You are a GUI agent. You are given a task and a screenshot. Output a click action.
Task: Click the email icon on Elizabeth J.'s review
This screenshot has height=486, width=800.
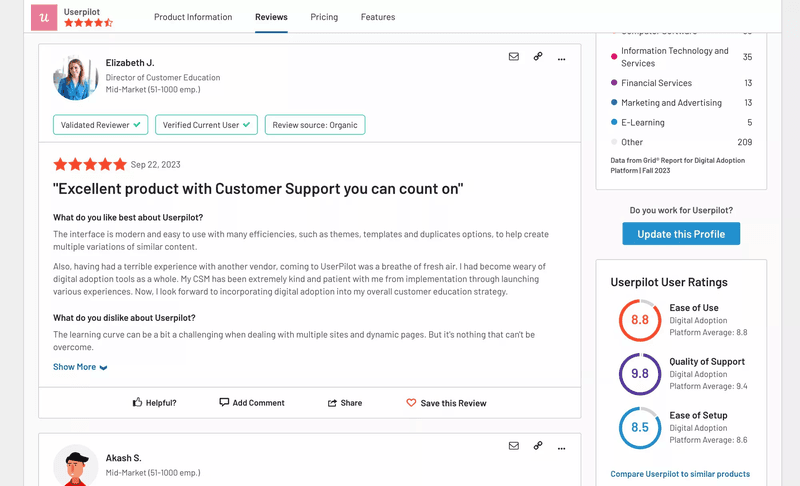pos(514,57)
